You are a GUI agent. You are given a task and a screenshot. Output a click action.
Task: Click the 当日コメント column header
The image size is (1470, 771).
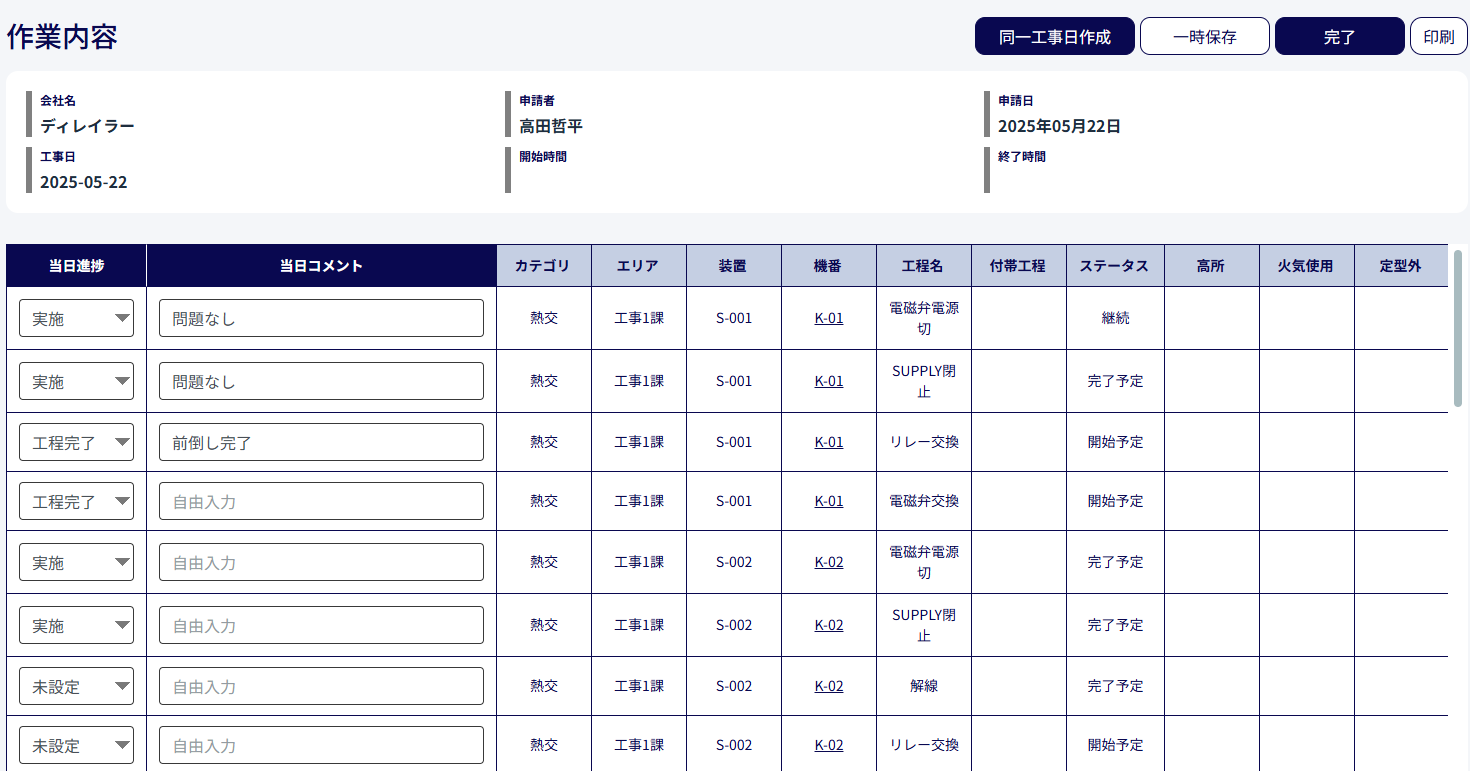(x=321, y=266)
